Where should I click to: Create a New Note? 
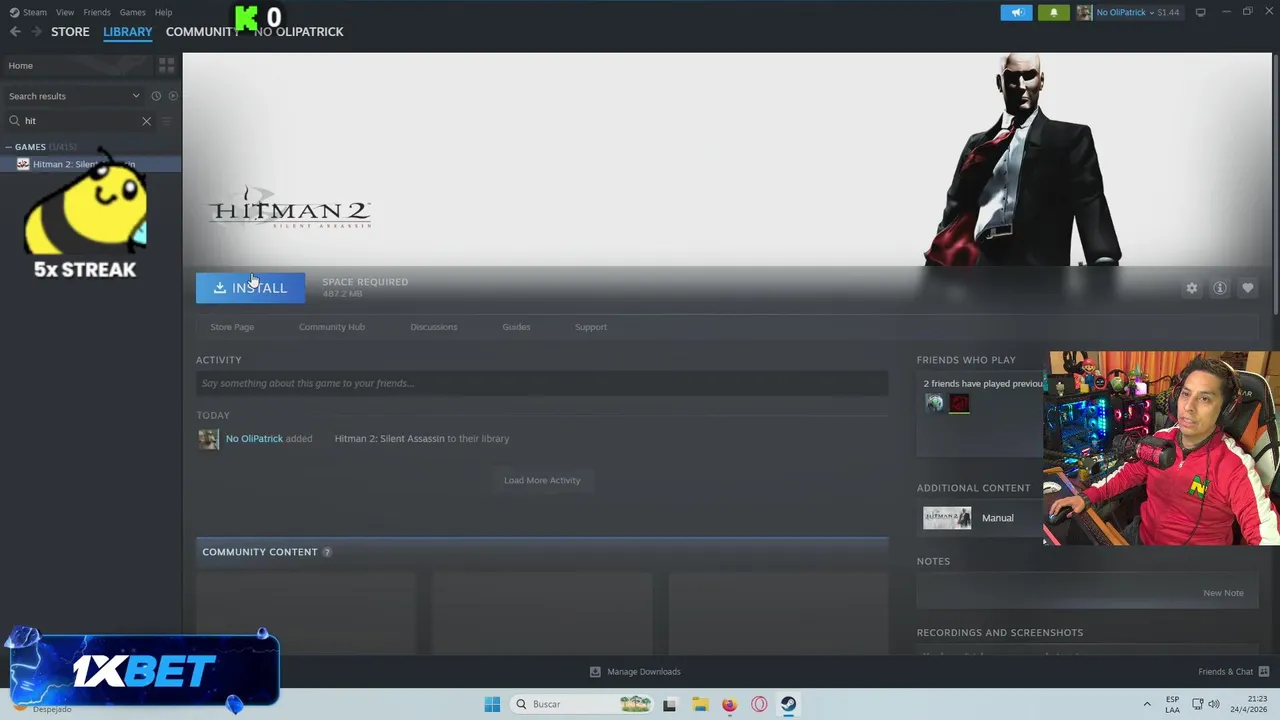coord(1223,593)
